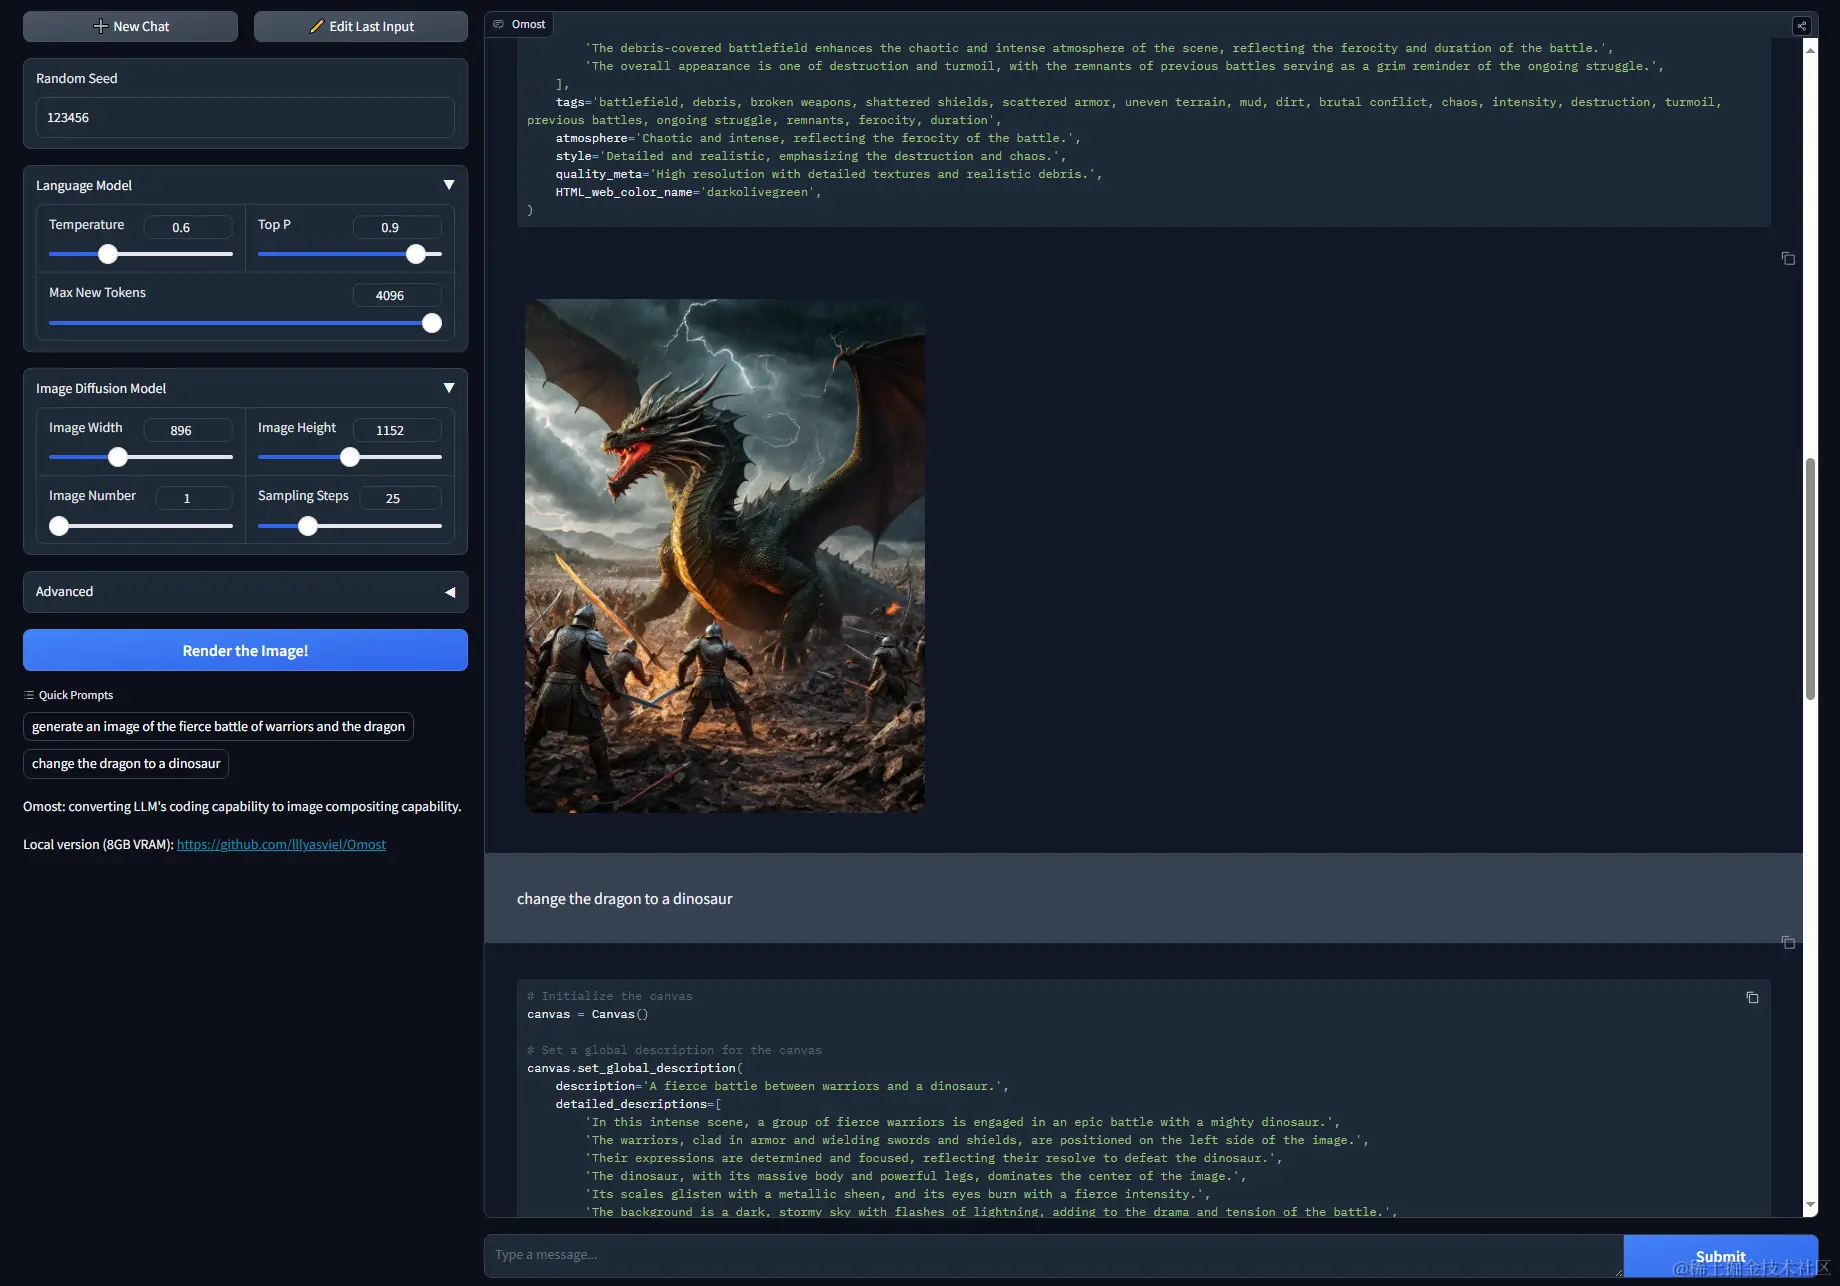
Task: Click the Sampling Steps value box
Action: [400, 498]
